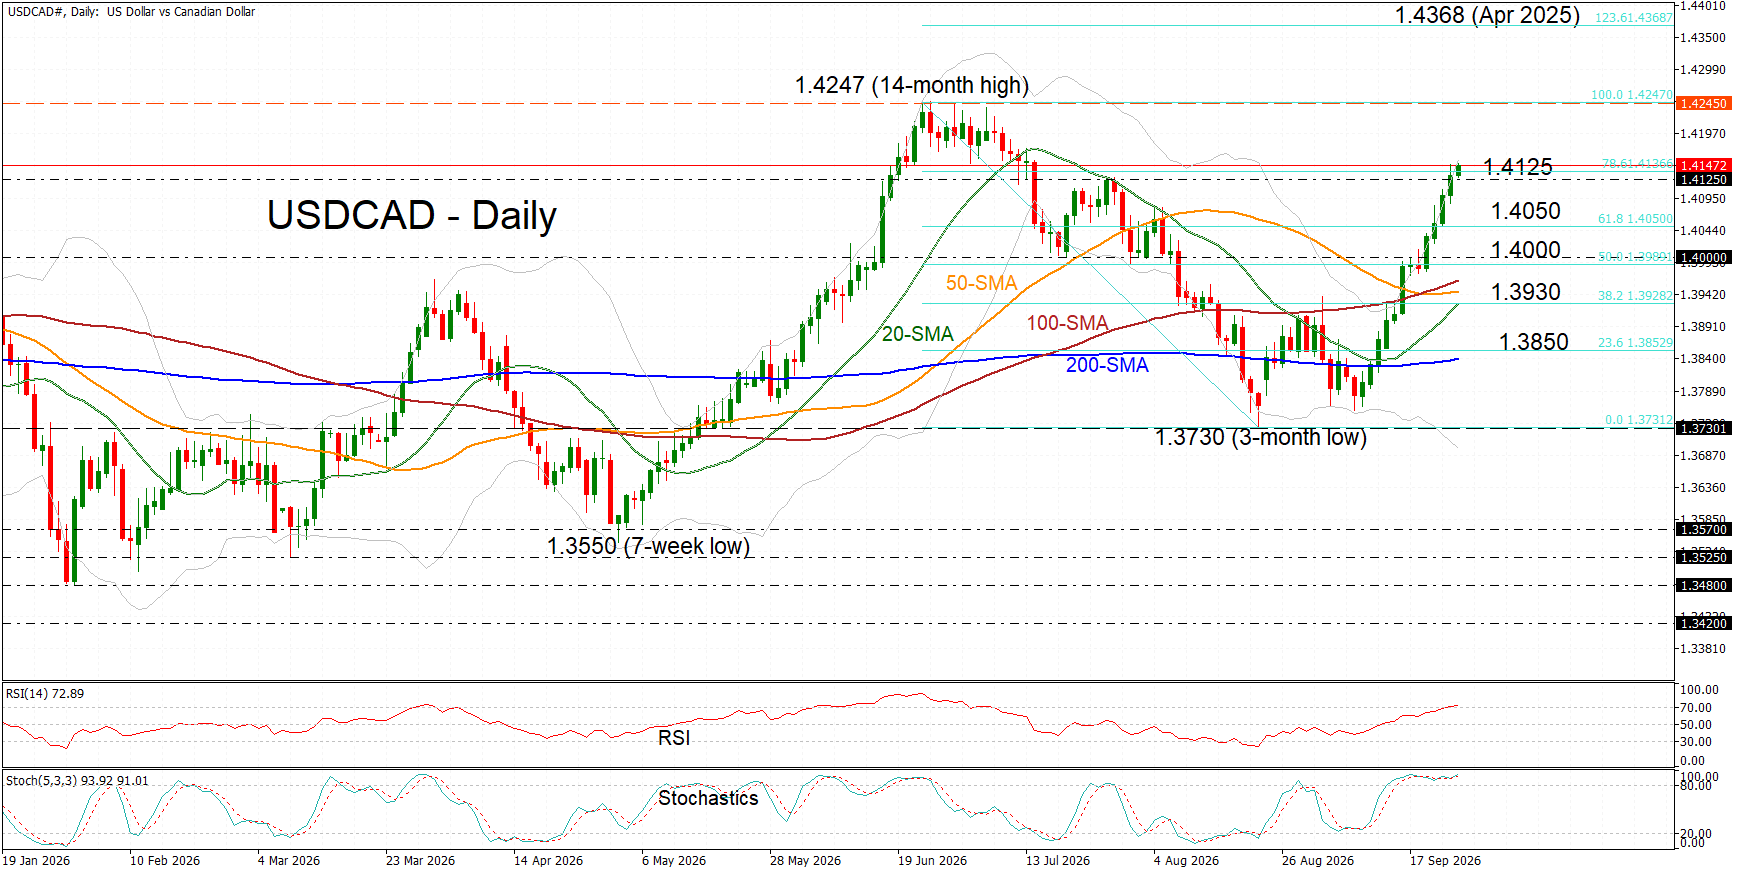Select the 1.4050 level label
Image resolution: width=1744 pixels, height=873 pixels.
[x=1525, y=211]
